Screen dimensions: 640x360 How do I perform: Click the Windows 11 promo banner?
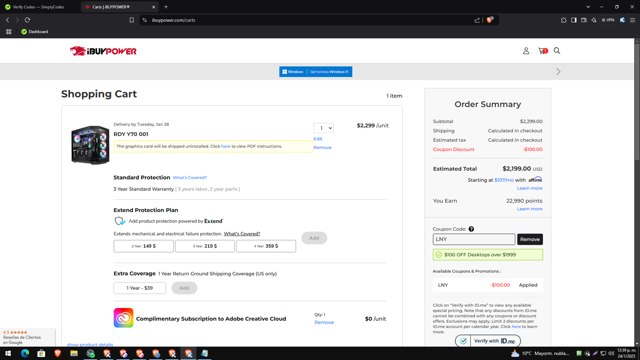[316, 72]
